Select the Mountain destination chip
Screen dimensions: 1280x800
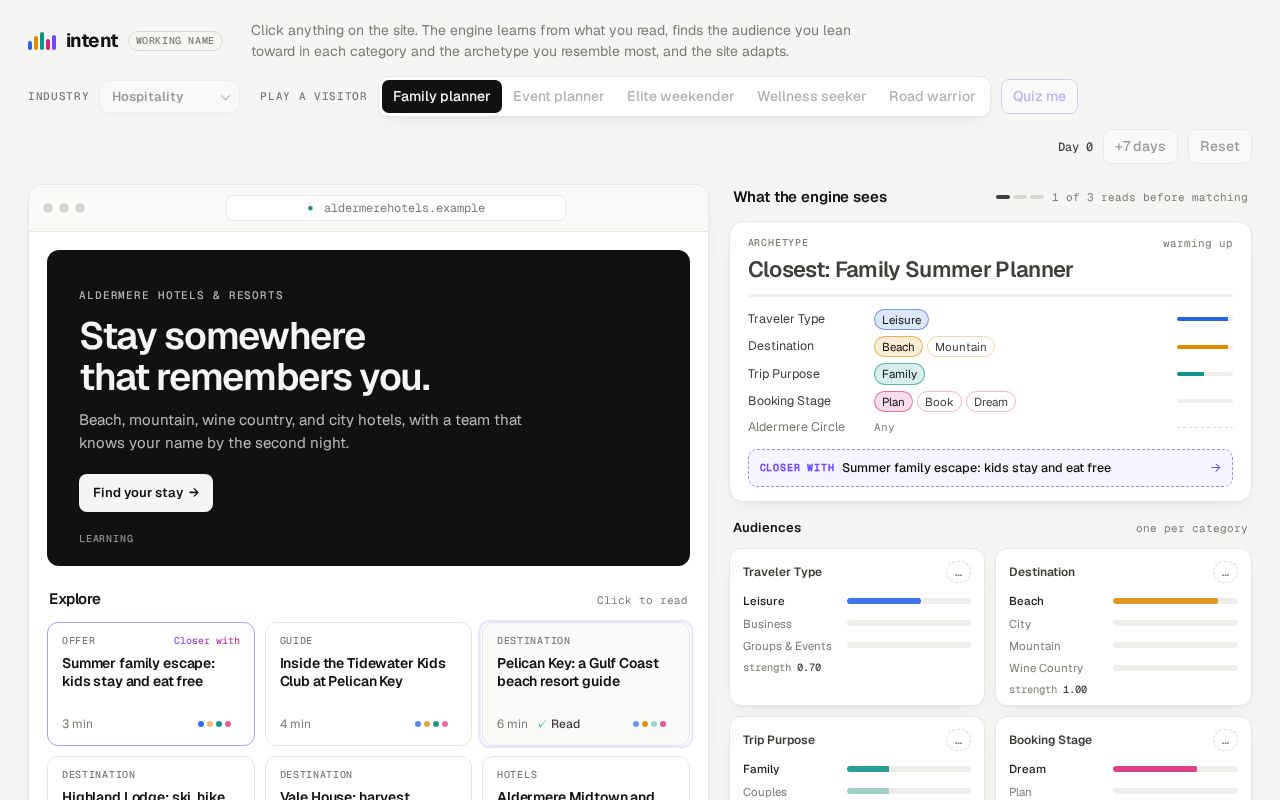click(960, 347)
